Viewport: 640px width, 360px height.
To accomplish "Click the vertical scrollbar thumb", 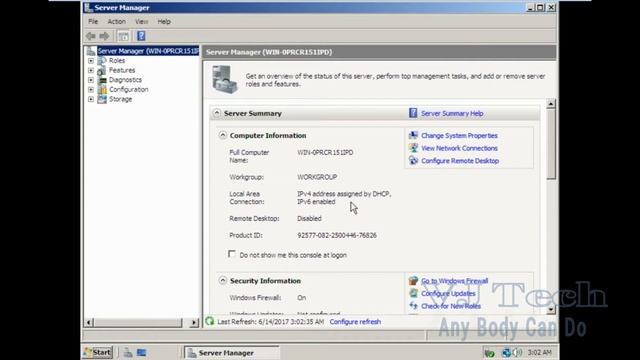I will click(551, 144).
